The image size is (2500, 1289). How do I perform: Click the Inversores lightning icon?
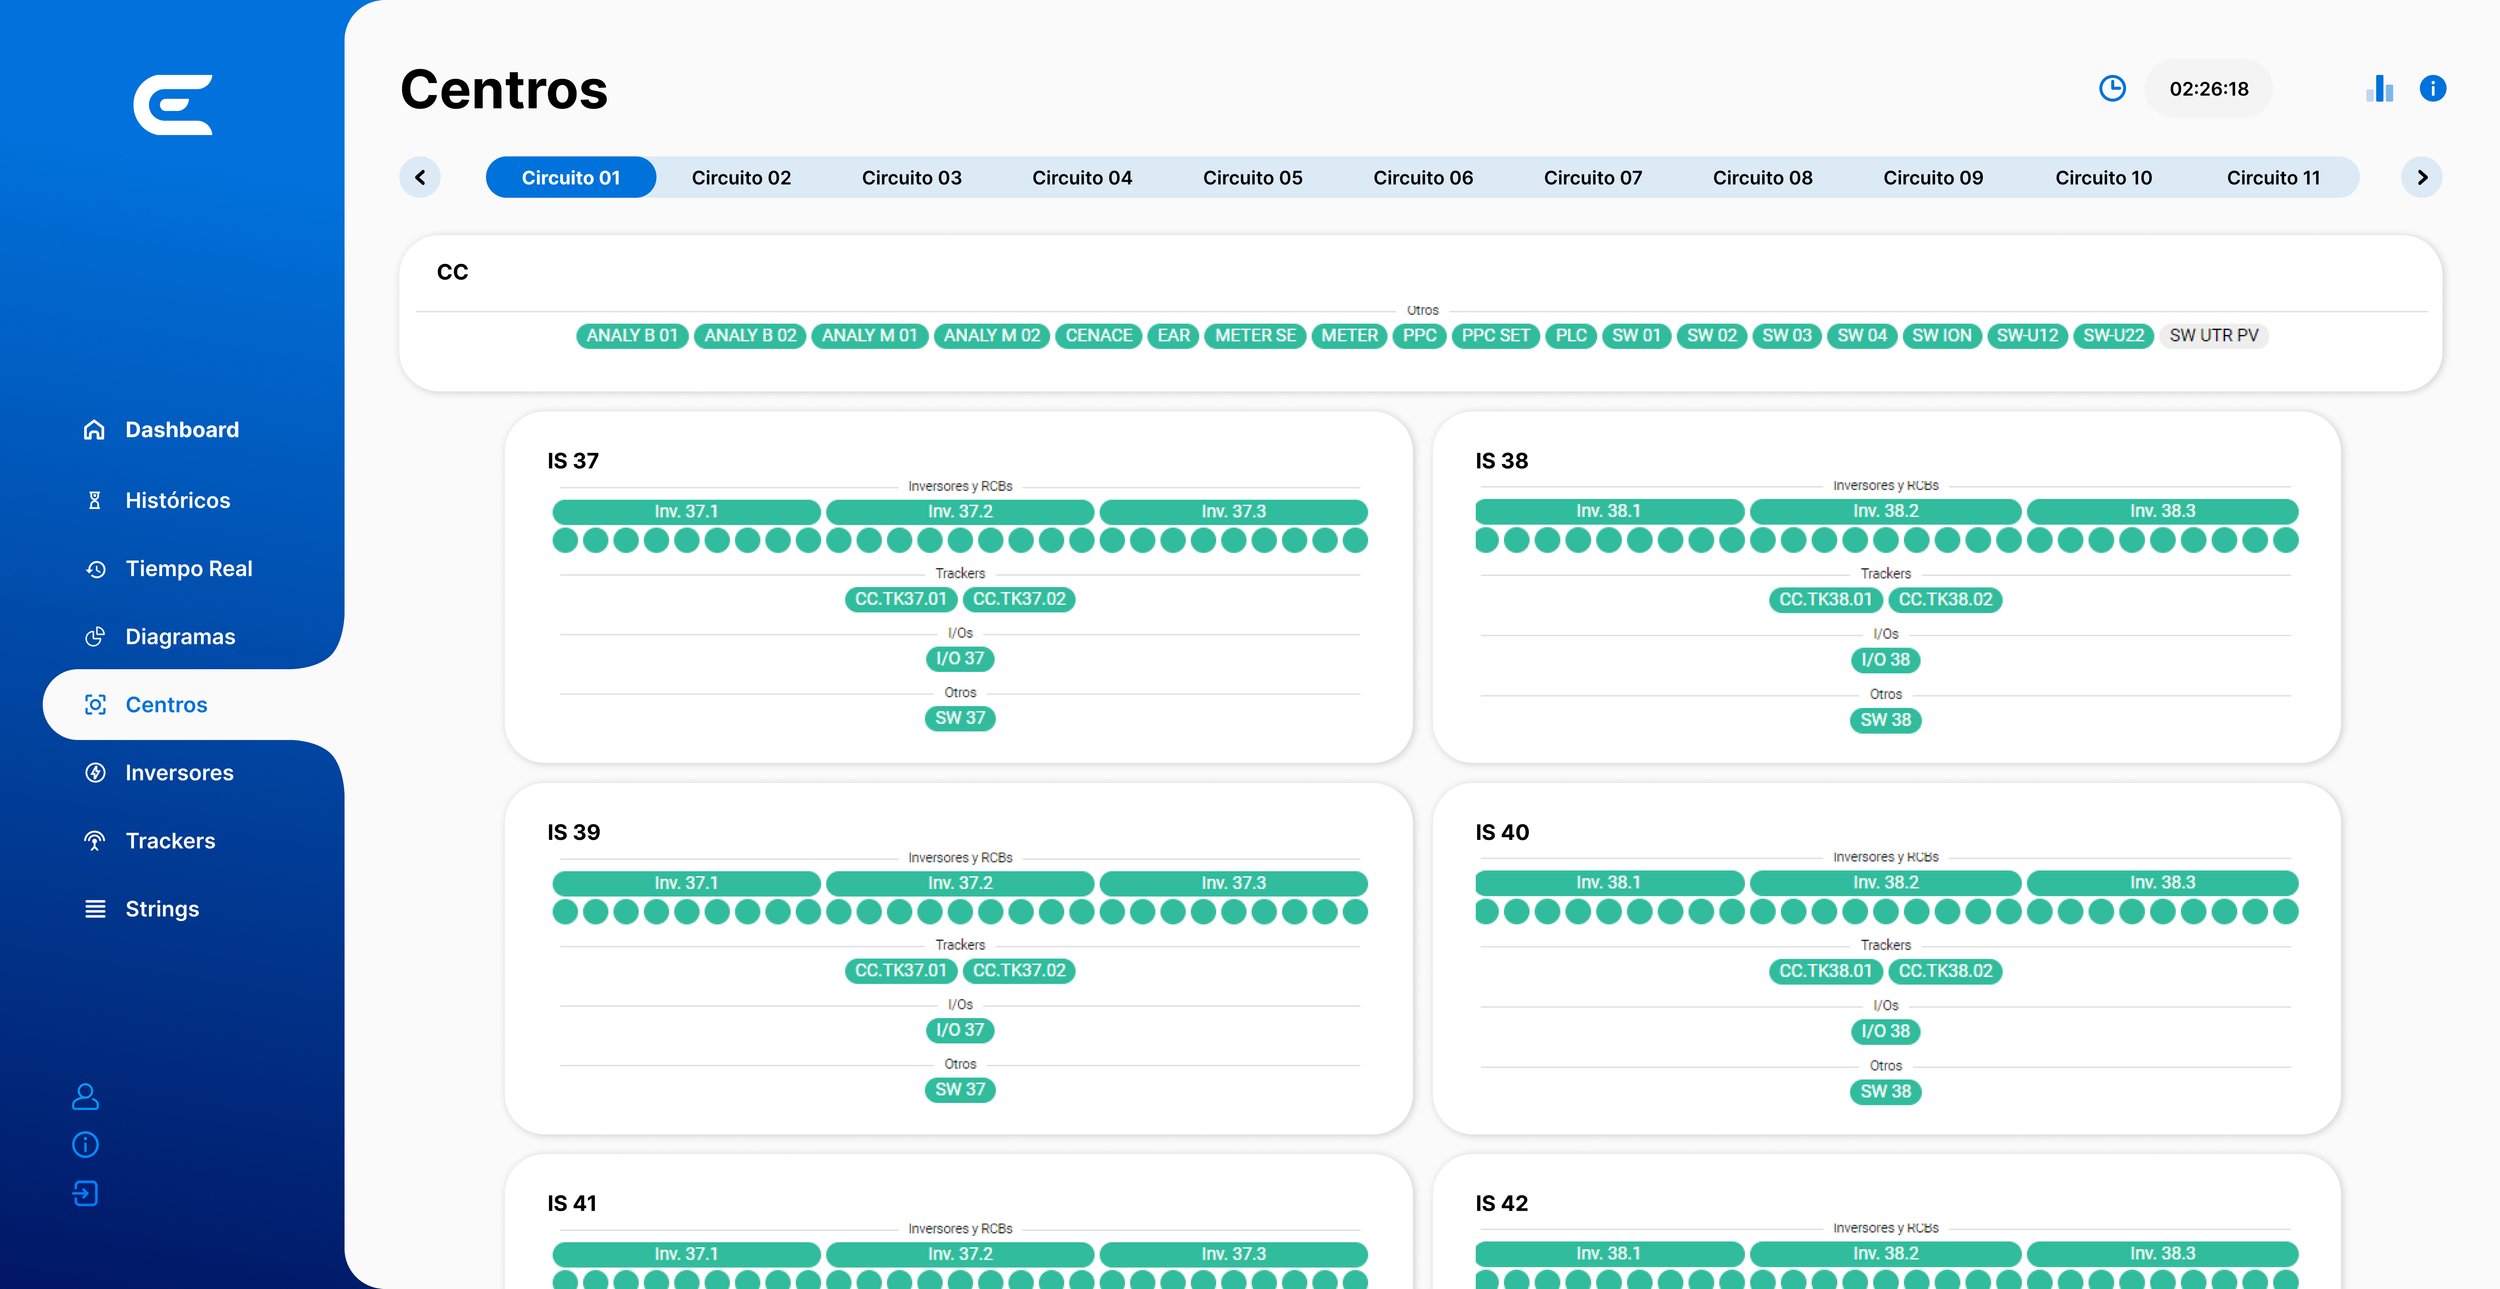click(x=95, y=773)
